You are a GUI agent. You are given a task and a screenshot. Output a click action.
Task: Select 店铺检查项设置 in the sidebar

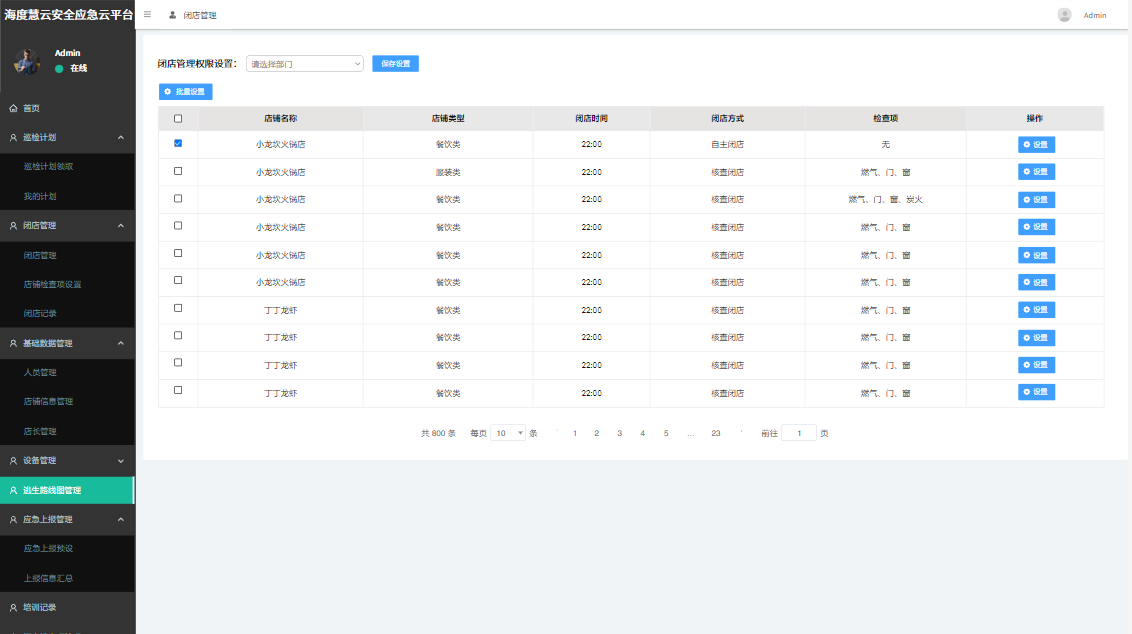(x=52, y=284)
